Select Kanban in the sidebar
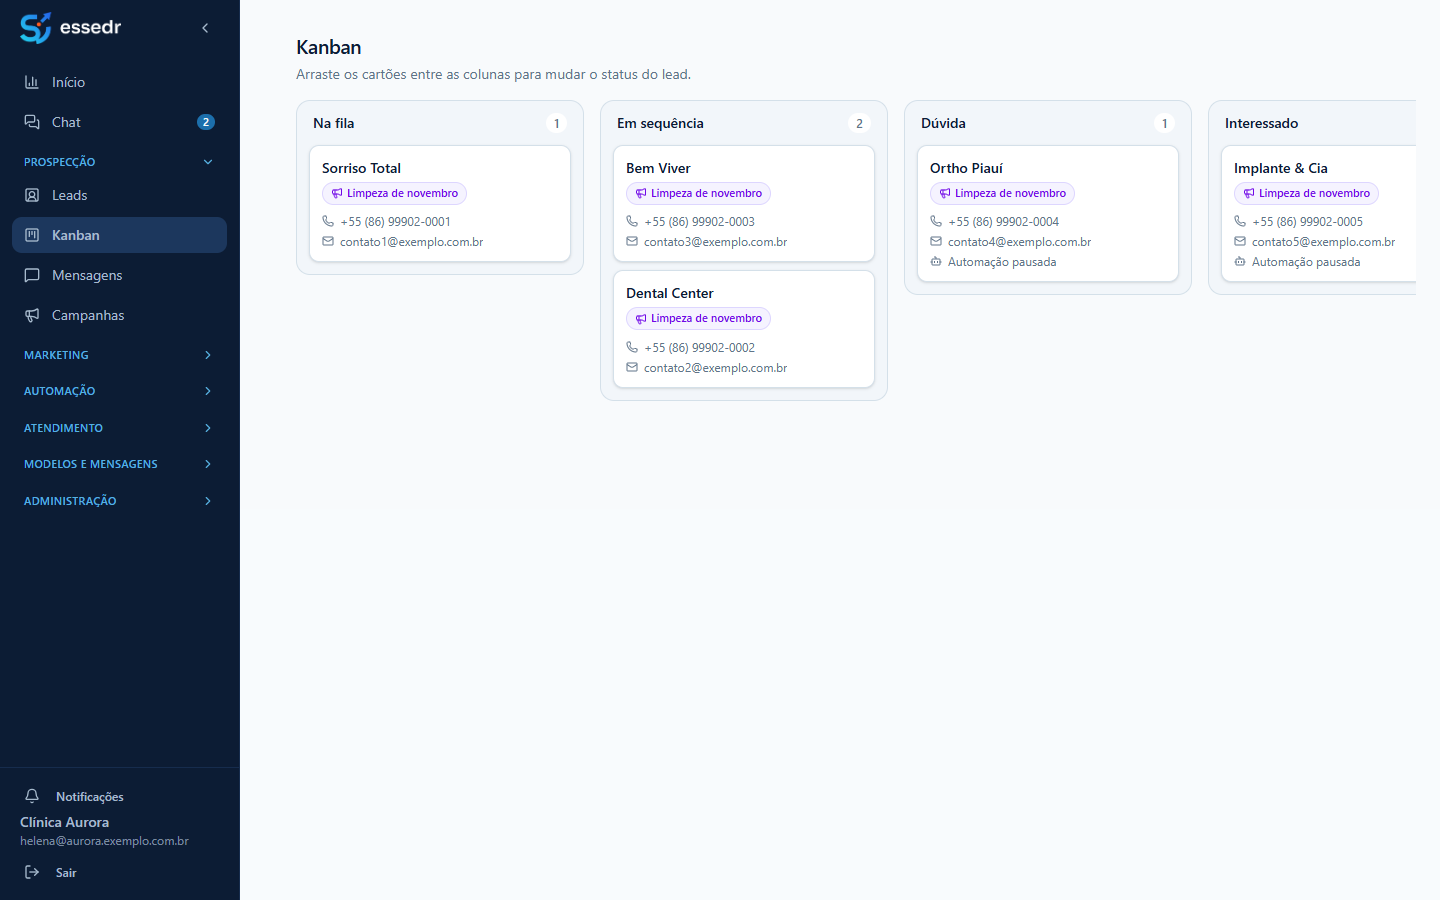1440x900 pixels. 119,235
